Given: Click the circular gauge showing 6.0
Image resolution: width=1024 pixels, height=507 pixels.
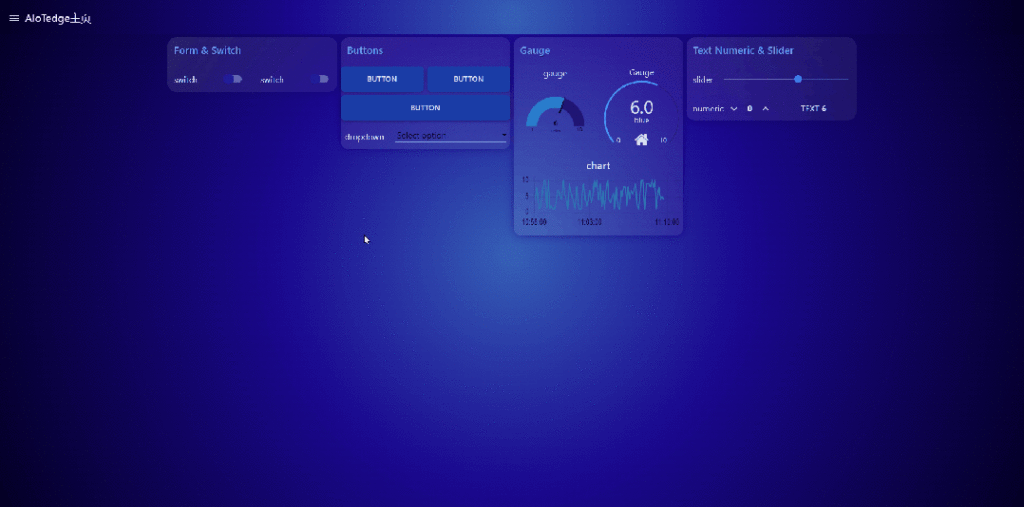Looking at the screenshot, I should 640,110.
